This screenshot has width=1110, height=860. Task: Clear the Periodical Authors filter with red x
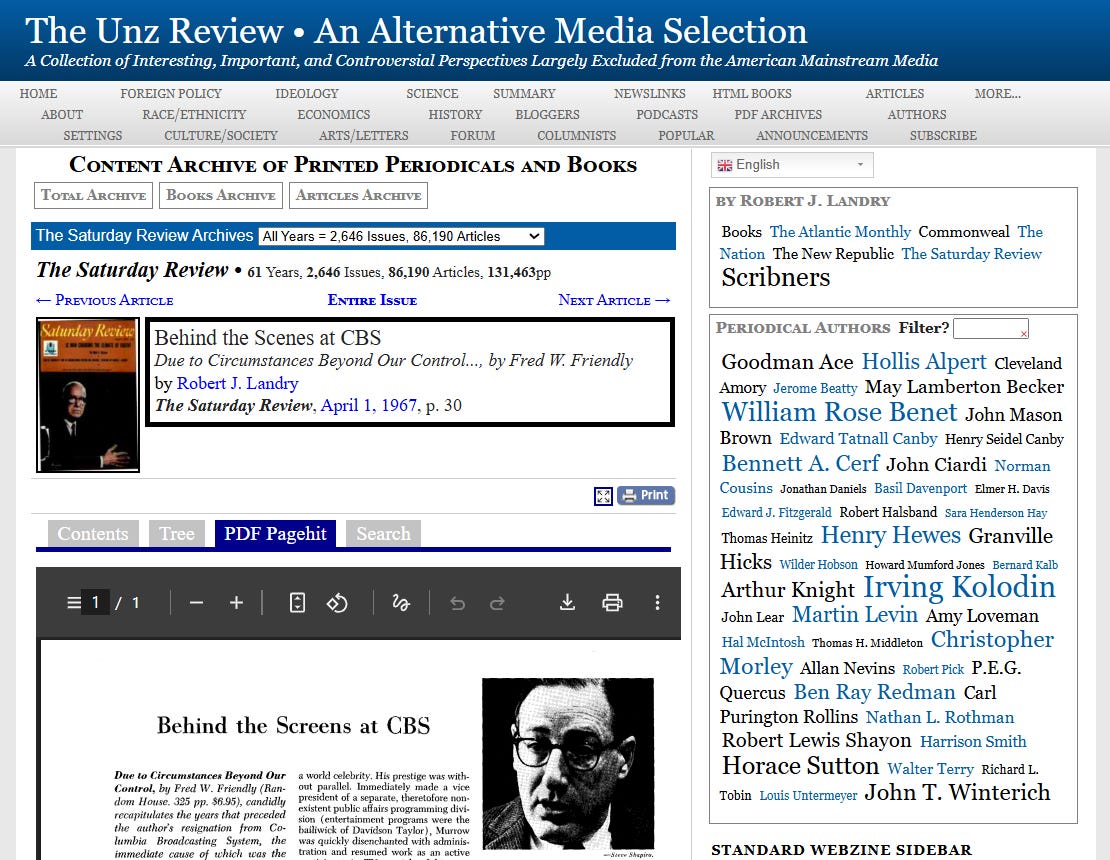[x=1024, y=333]
